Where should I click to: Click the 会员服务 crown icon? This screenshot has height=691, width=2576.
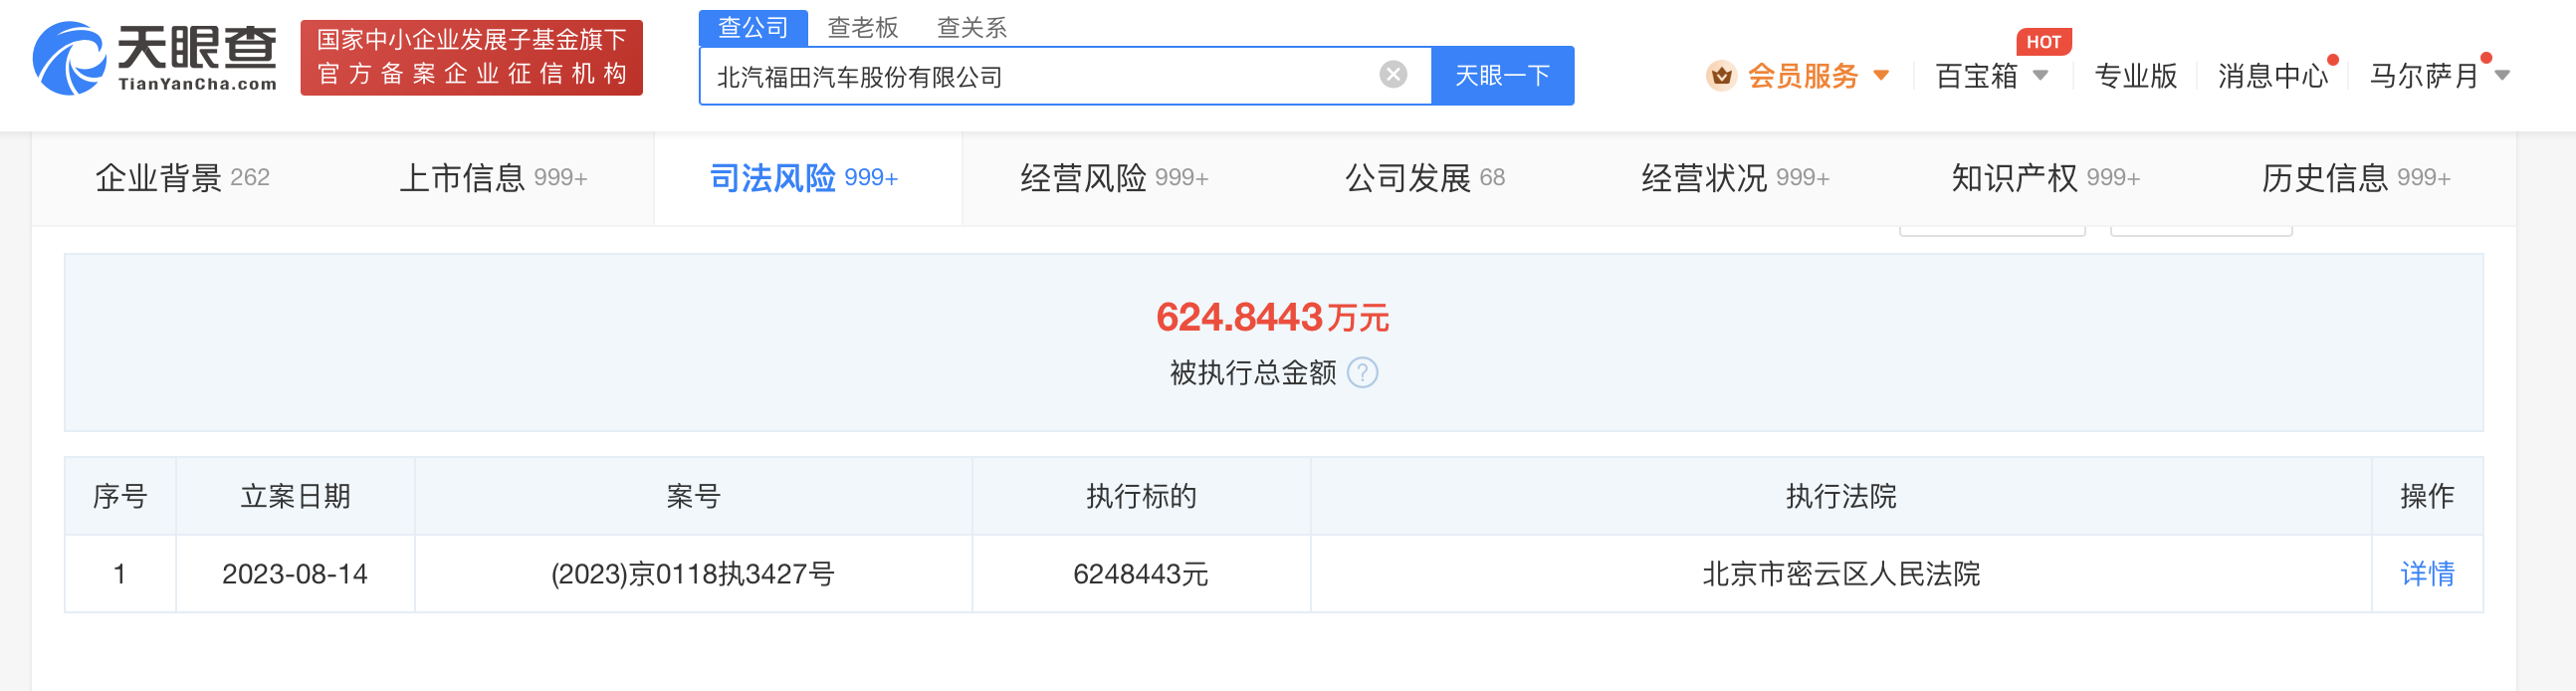[1721, 75]
